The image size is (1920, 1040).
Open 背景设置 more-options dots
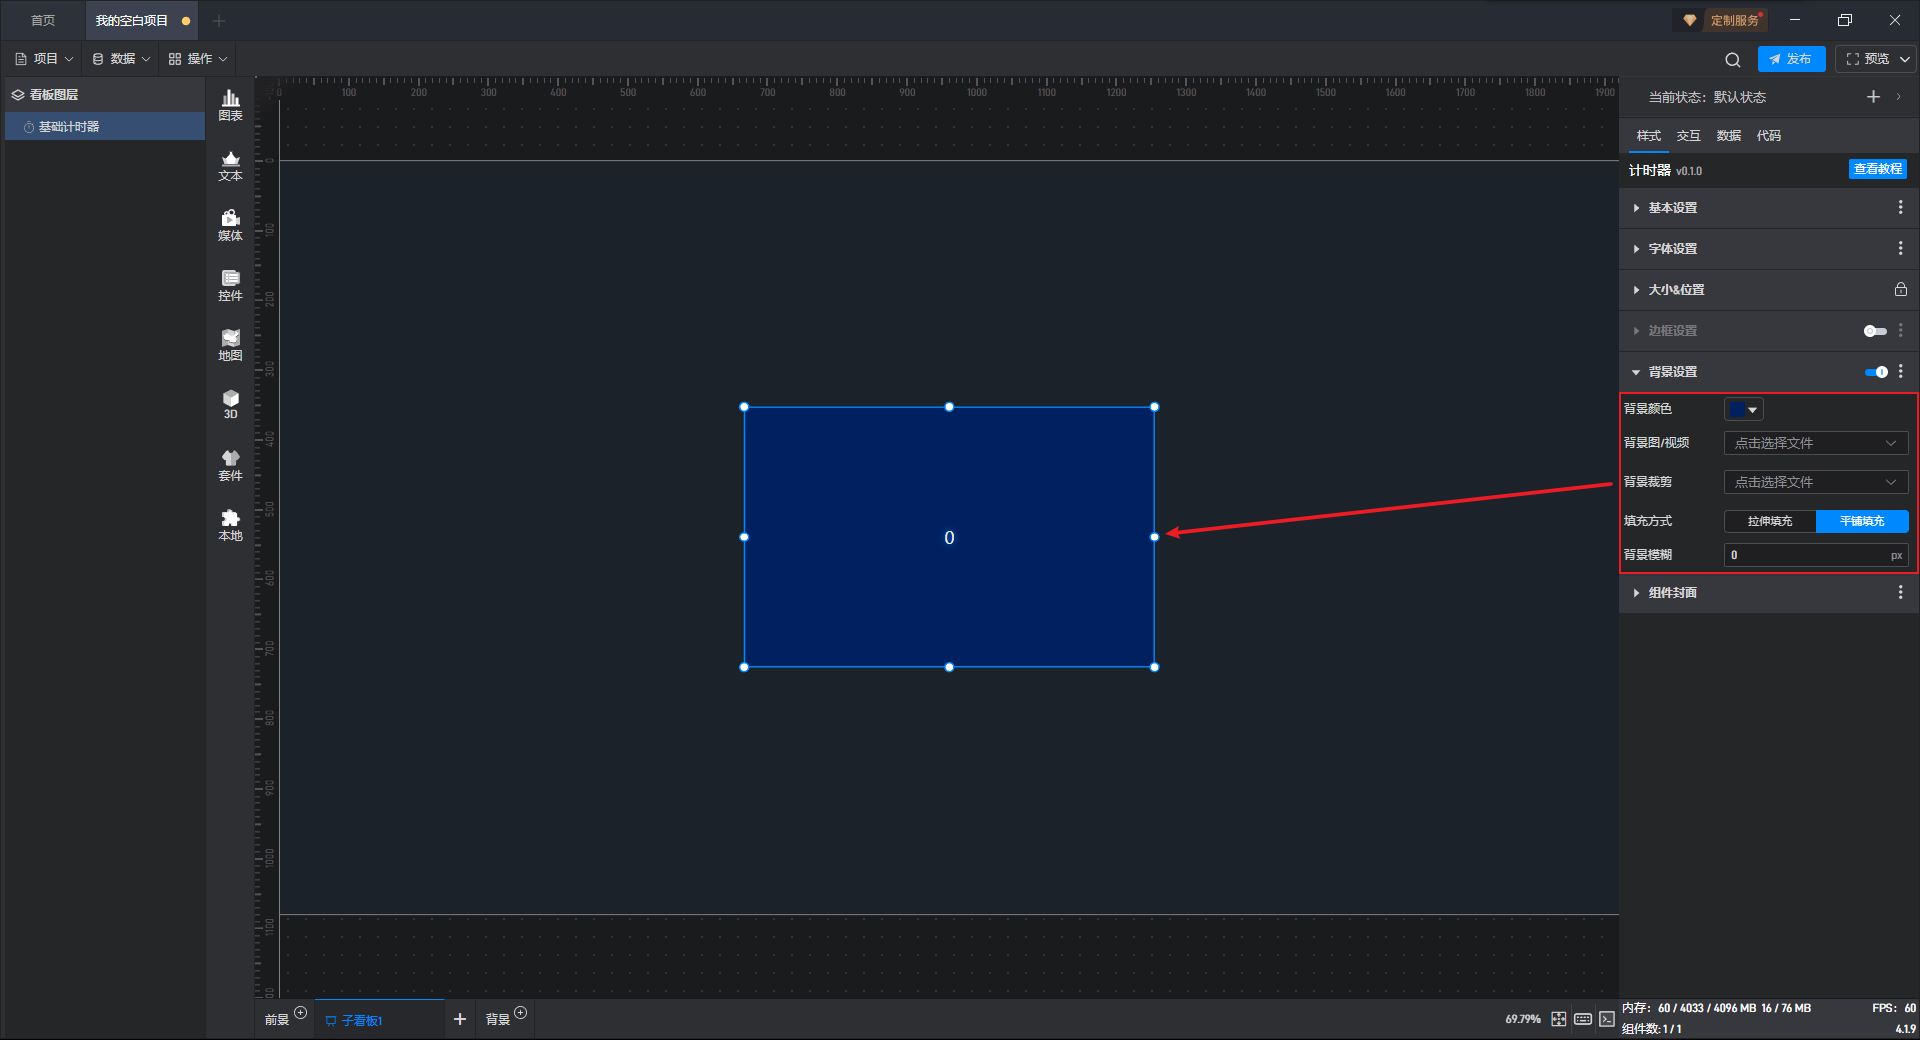[1900, 371]
